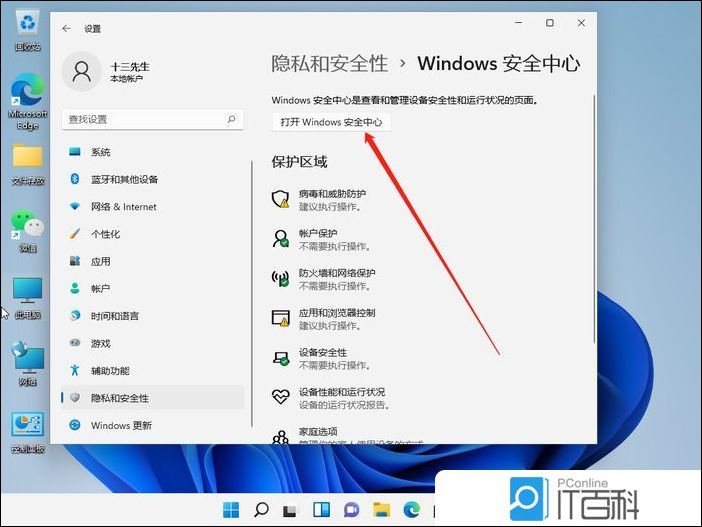Click the Windows Update refresh icon
Screen dimensions: 702x527
pyautogui.click(x=75, y=425)
